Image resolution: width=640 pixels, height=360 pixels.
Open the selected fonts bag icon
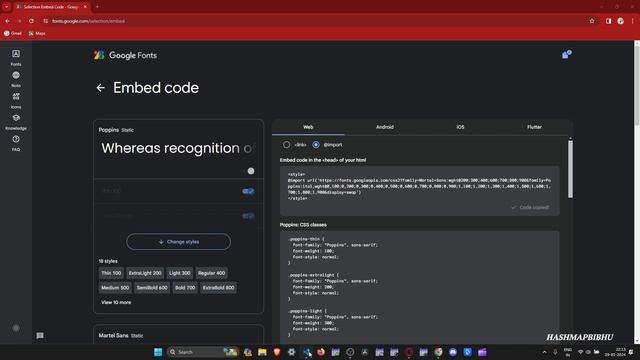pos(566,54)
